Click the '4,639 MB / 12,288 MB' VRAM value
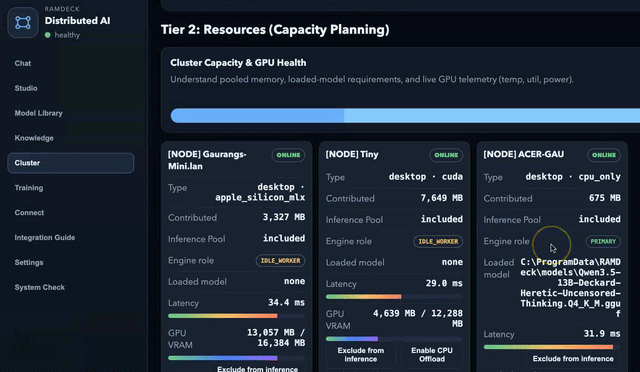This screenshot has width=640, height=372. coord(418,319)
